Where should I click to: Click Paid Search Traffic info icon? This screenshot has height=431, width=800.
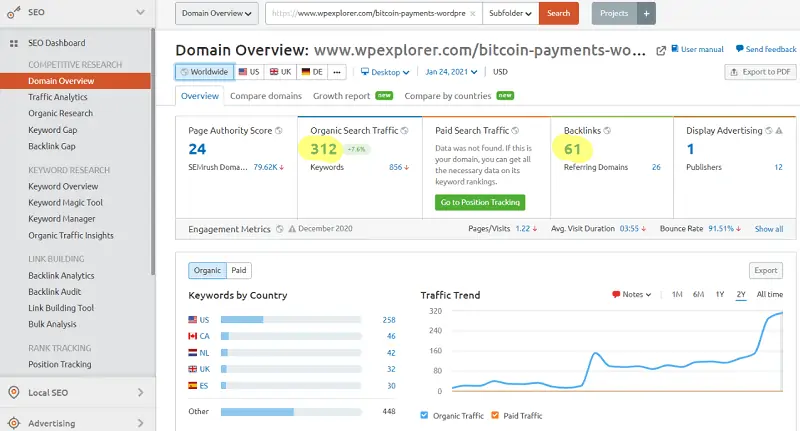[x=515, y=131]
